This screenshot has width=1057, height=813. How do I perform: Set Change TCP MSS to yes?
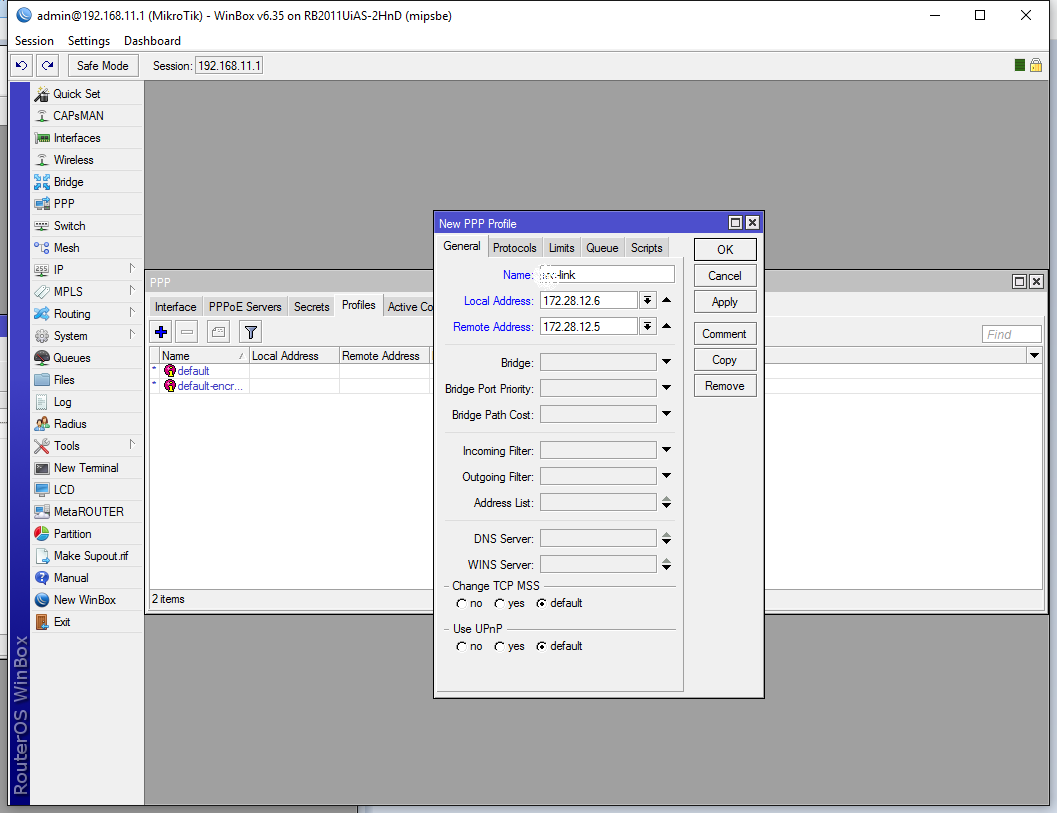(x=509, y=603)
